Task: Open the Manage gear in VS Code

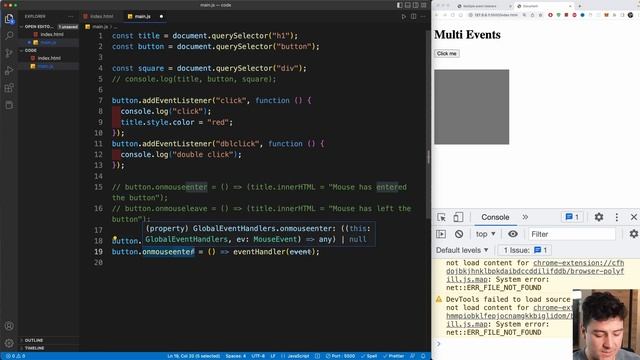Action: [x=9, y=343]
